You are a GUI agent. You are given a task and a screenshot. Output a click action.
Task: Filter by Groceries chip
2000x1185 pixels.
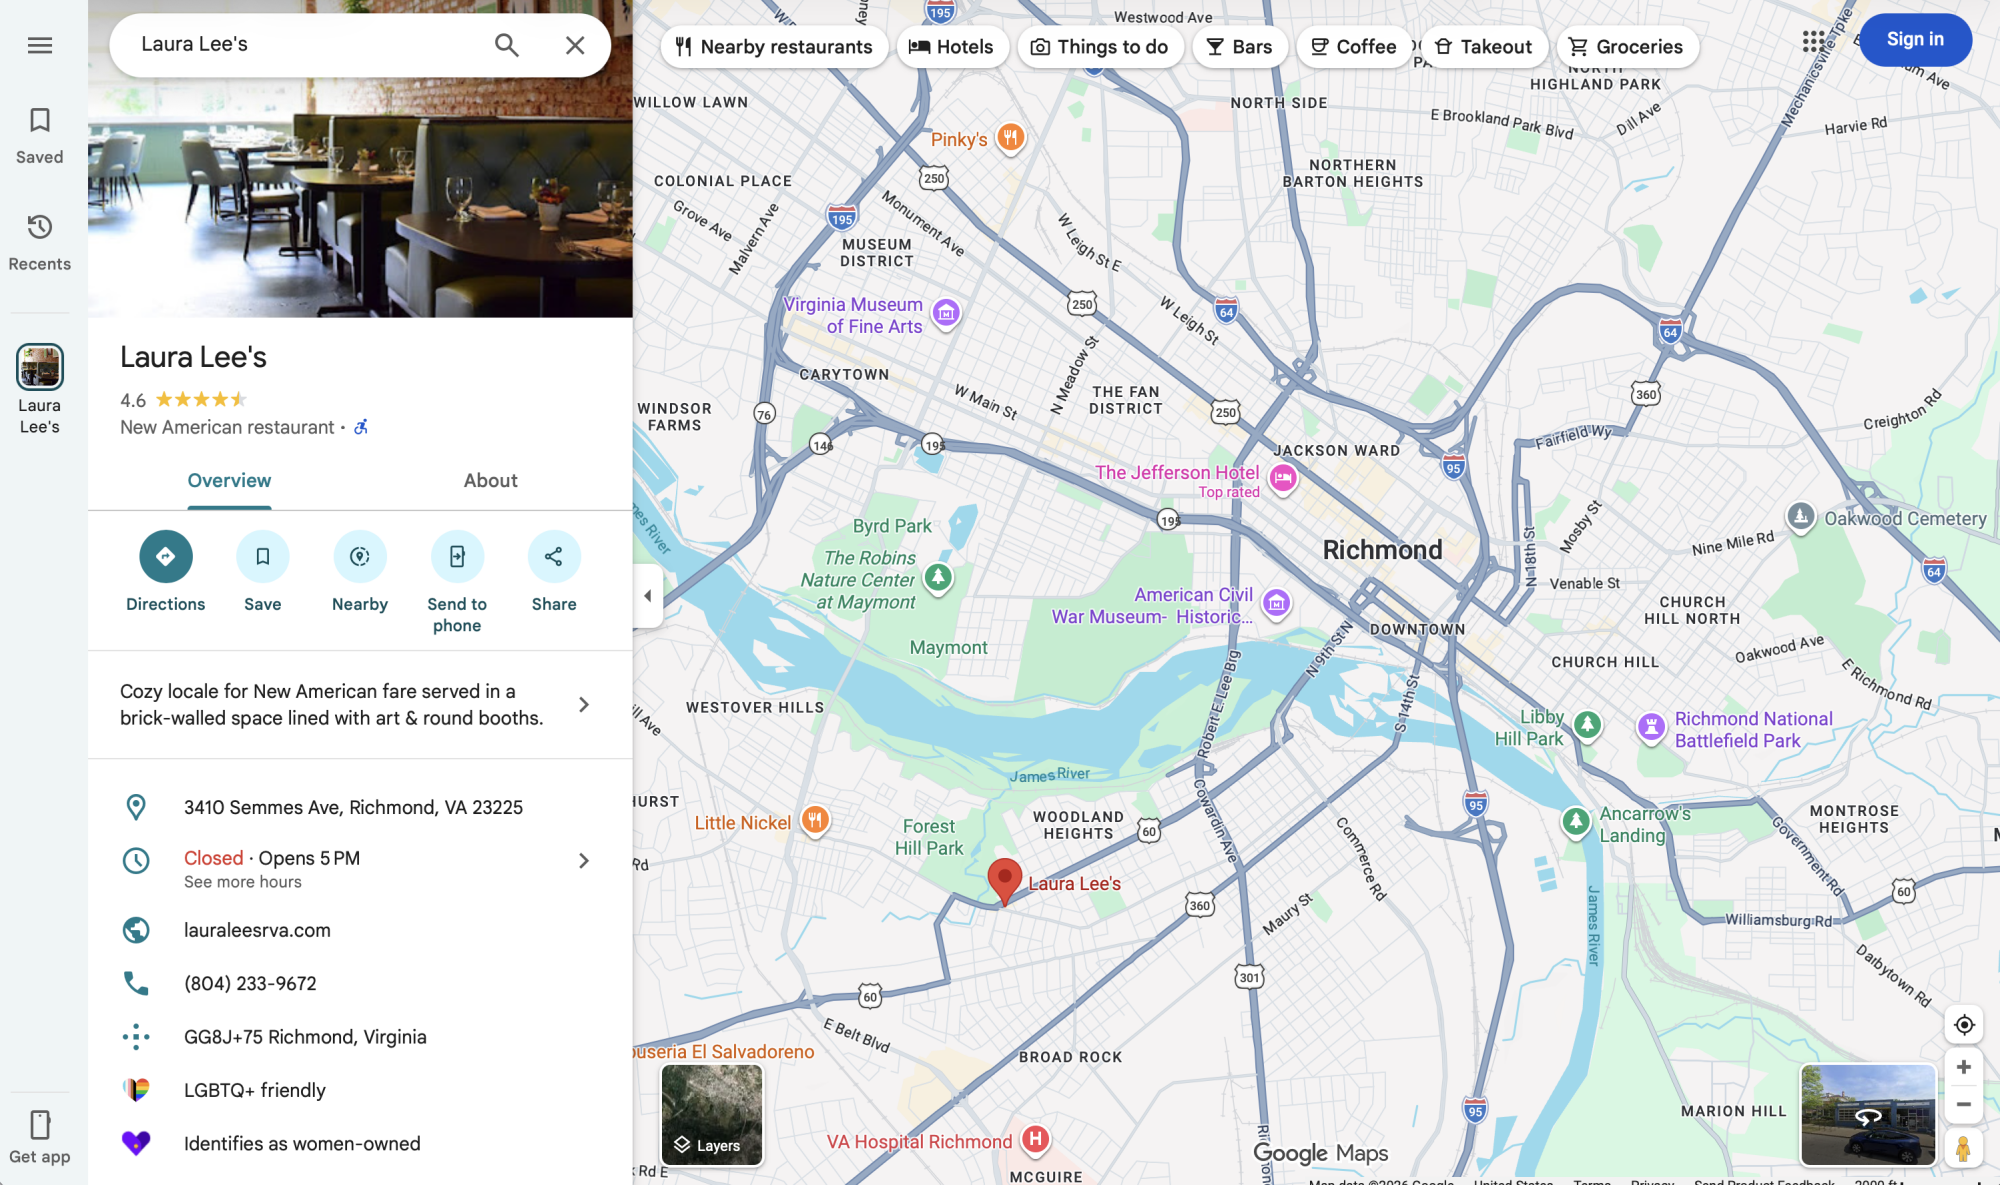pos(1627,47)
